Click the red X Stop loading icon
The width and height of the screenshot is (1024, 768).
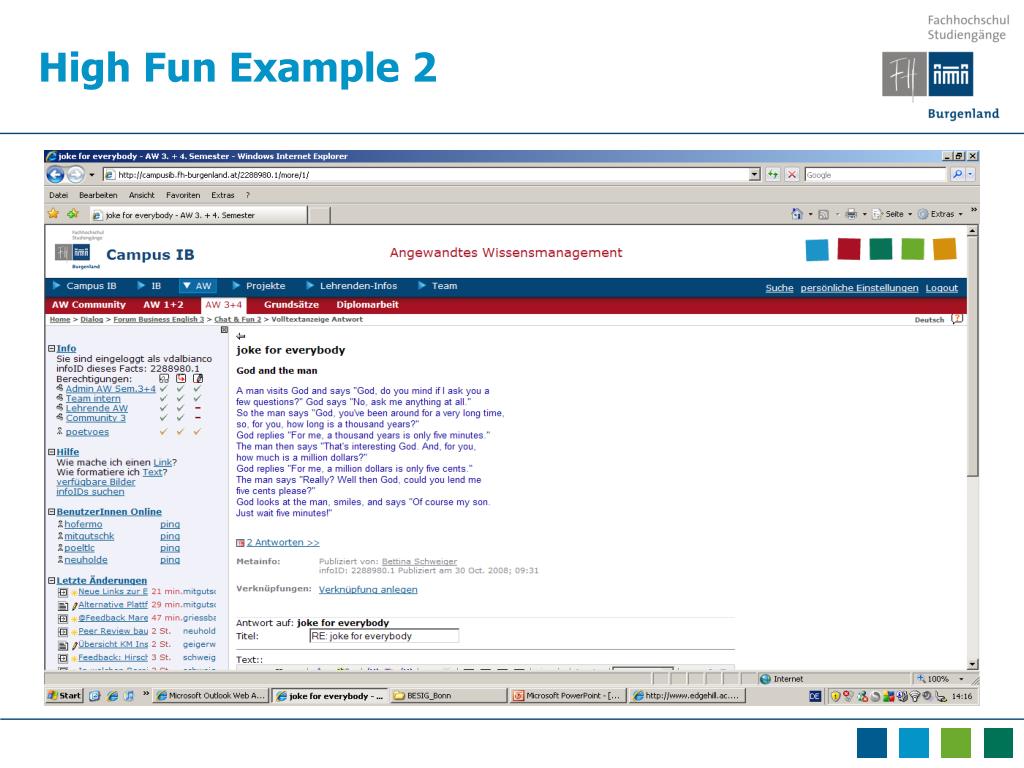(x=792, y=174)
